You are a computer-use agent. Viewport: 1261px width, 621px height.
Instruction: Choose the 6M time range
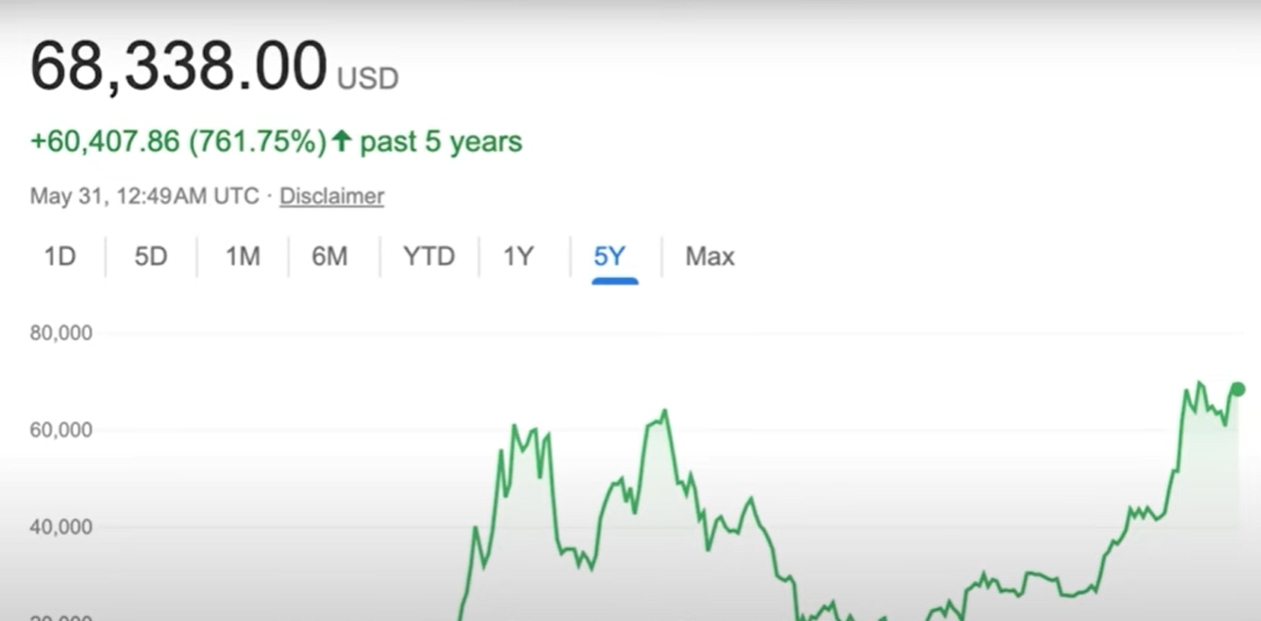[330, 257]
